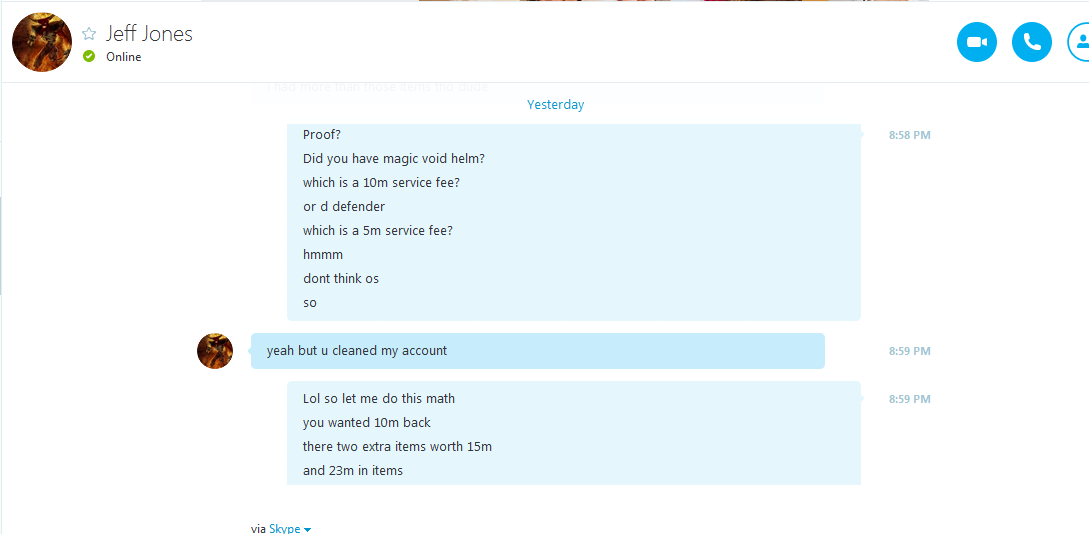The height and width of the screenshot is (534, 1089).
Task: Click the 8:58 PM timestamp
Action: pyautogui.click(x=909, y=135)
